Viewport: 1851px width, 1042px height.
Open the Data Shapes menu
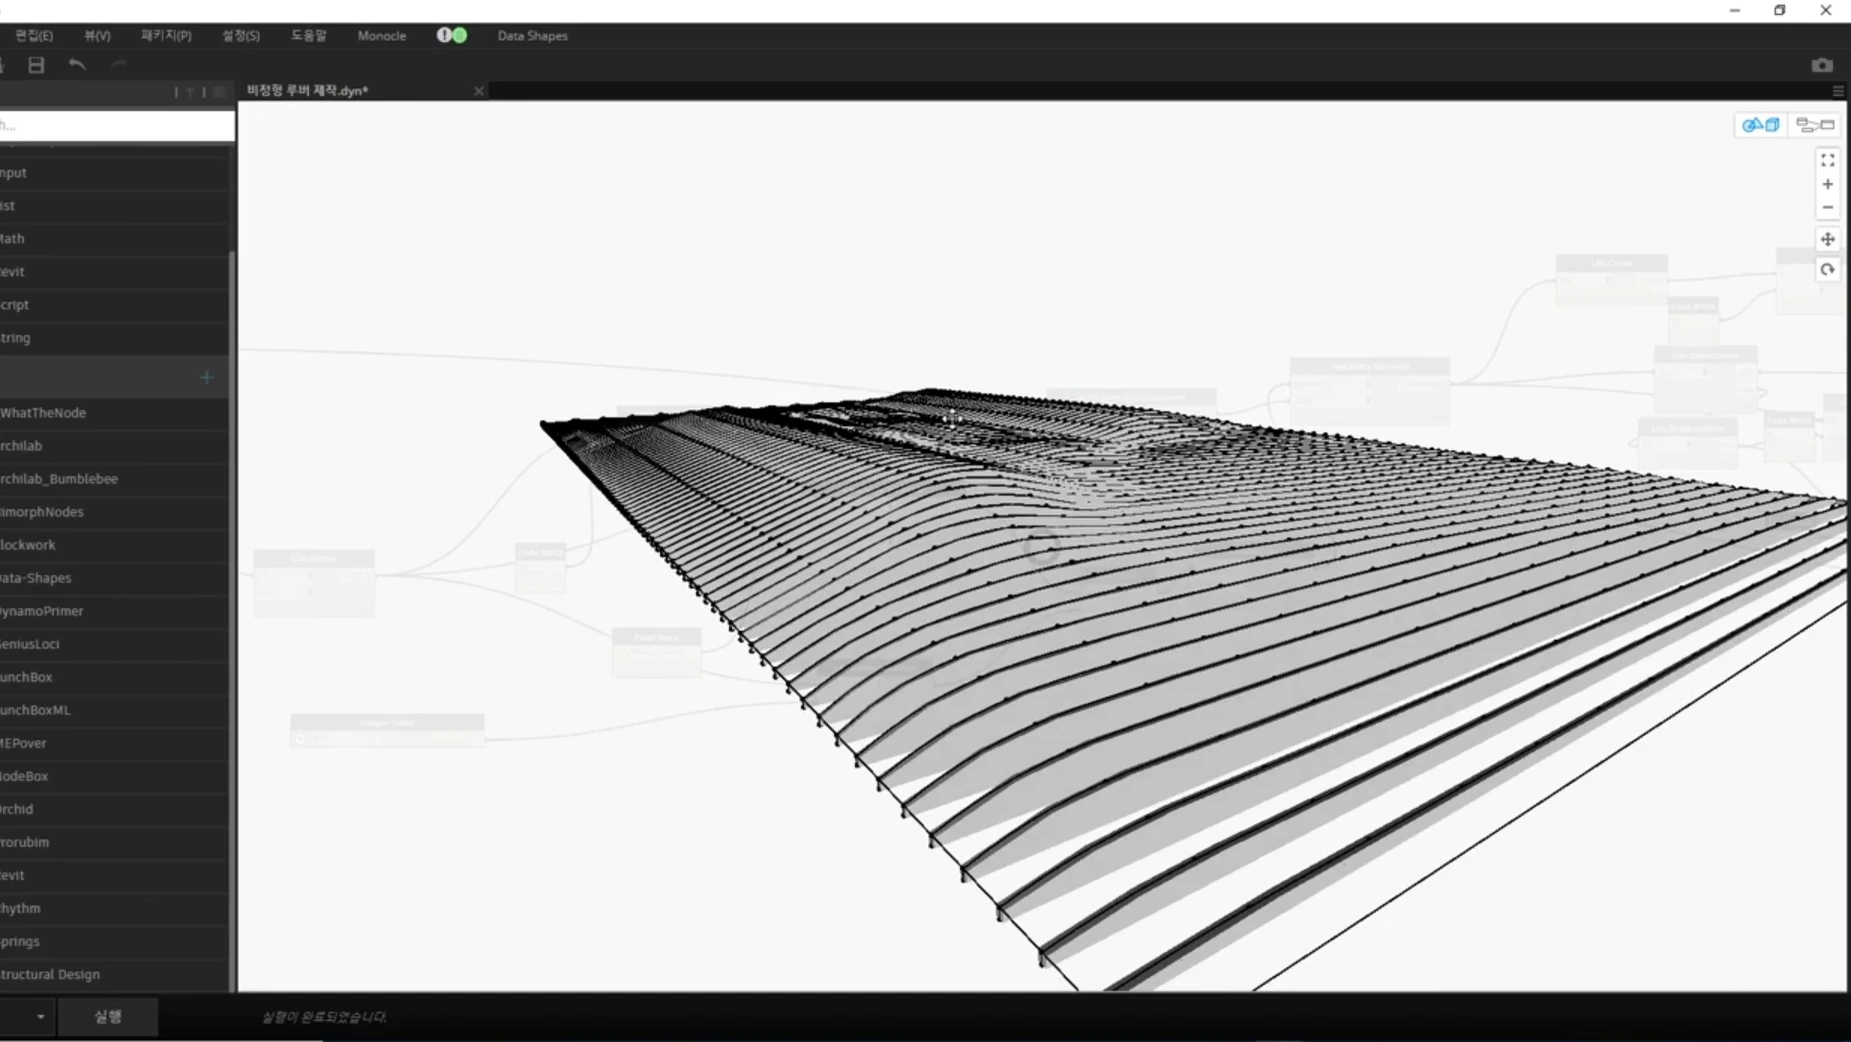coord(533,35)
